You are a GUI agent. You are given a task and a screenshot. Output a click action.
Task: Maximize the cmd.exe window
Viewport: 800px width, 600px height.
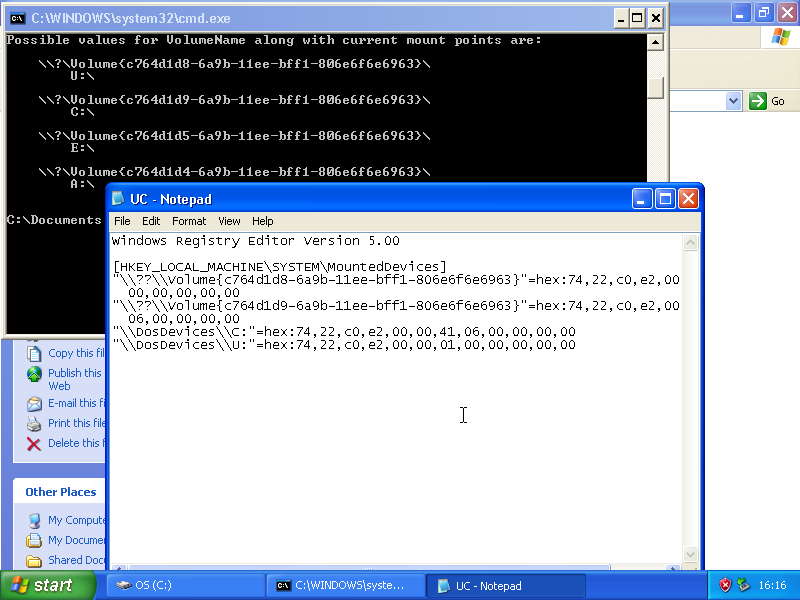pyautogui.click(x=637, y=18)
